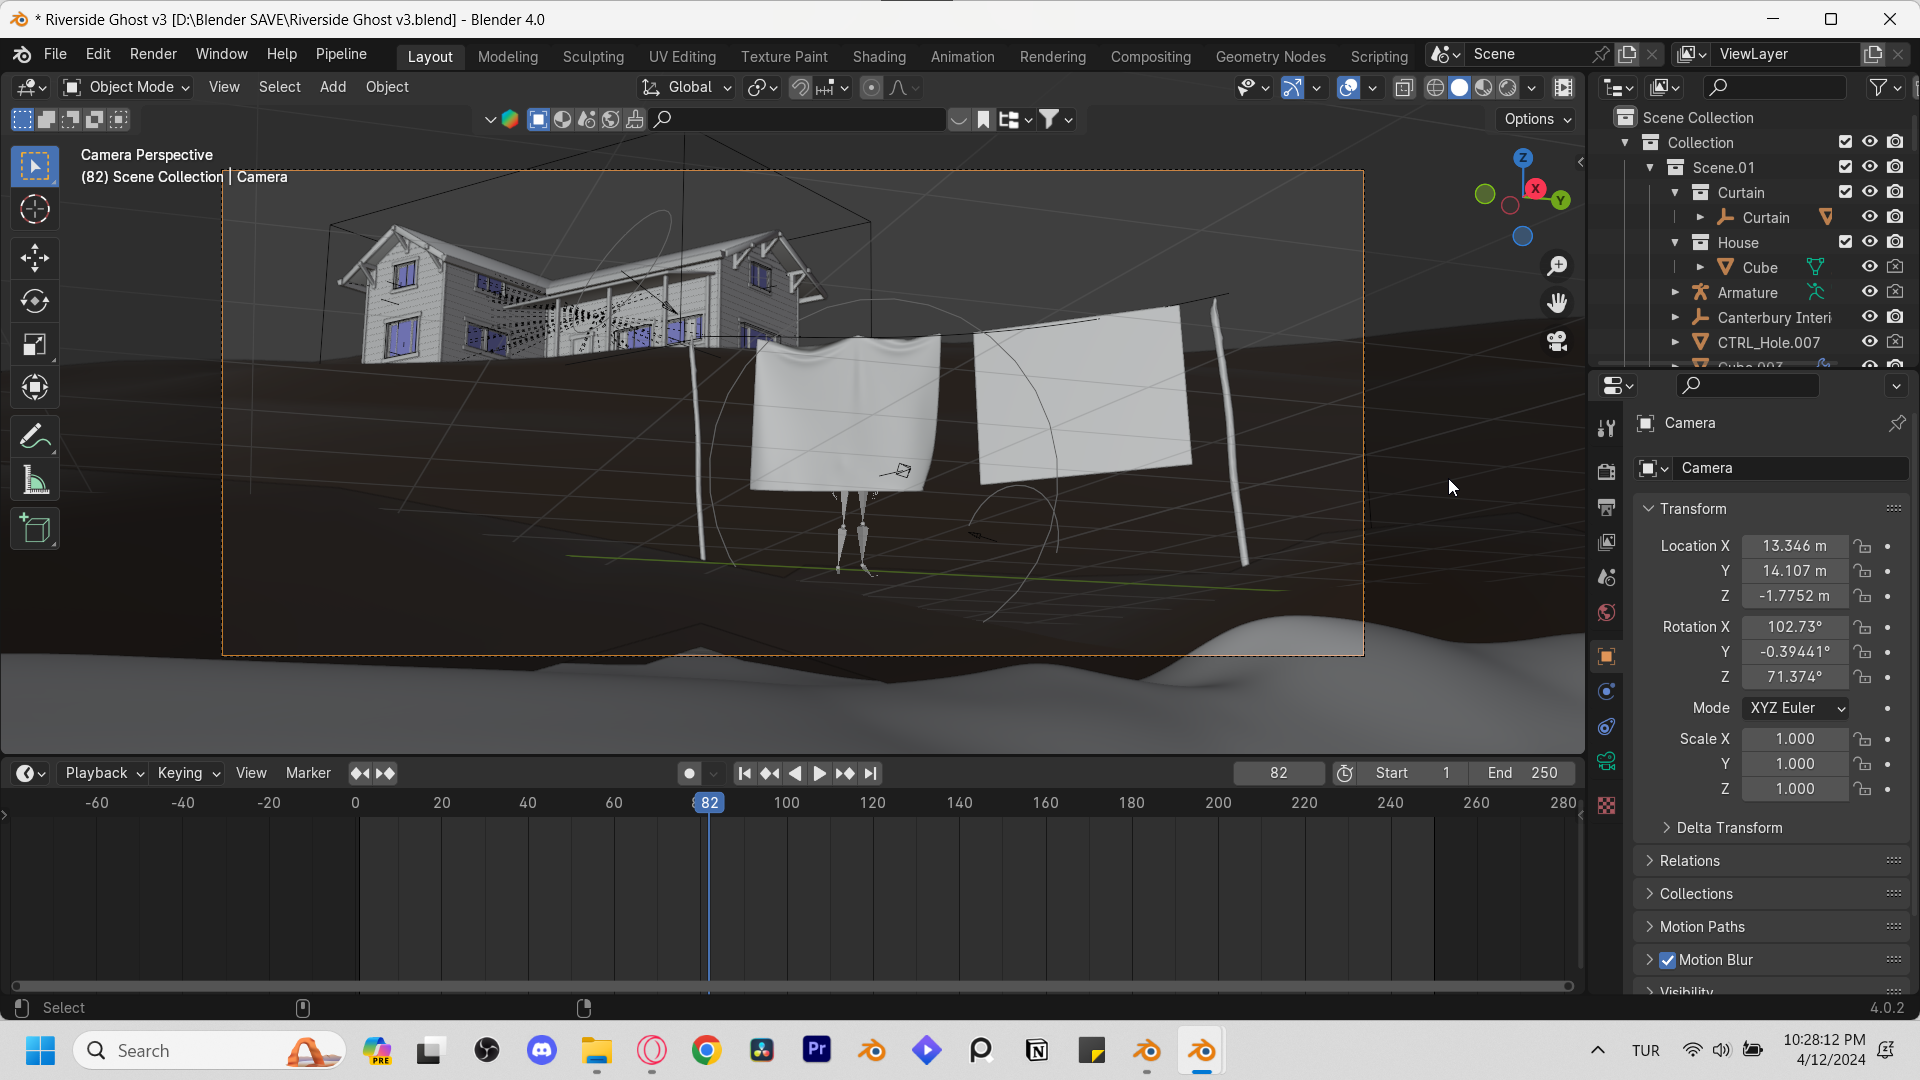The height and width of the screenshot is (1080, 1920).
Task: Uncheck the House collection checkbox
Action: (x=1845, y=242)
